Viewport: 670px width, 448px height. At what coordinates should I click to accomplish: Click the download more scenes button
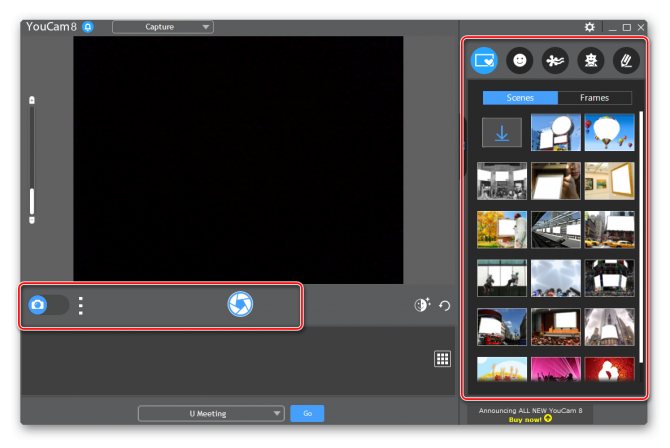502,133
